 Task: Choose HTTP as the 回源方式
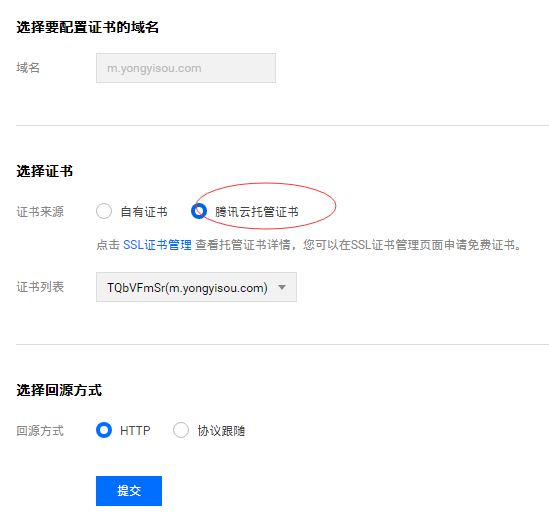(104, 430)
